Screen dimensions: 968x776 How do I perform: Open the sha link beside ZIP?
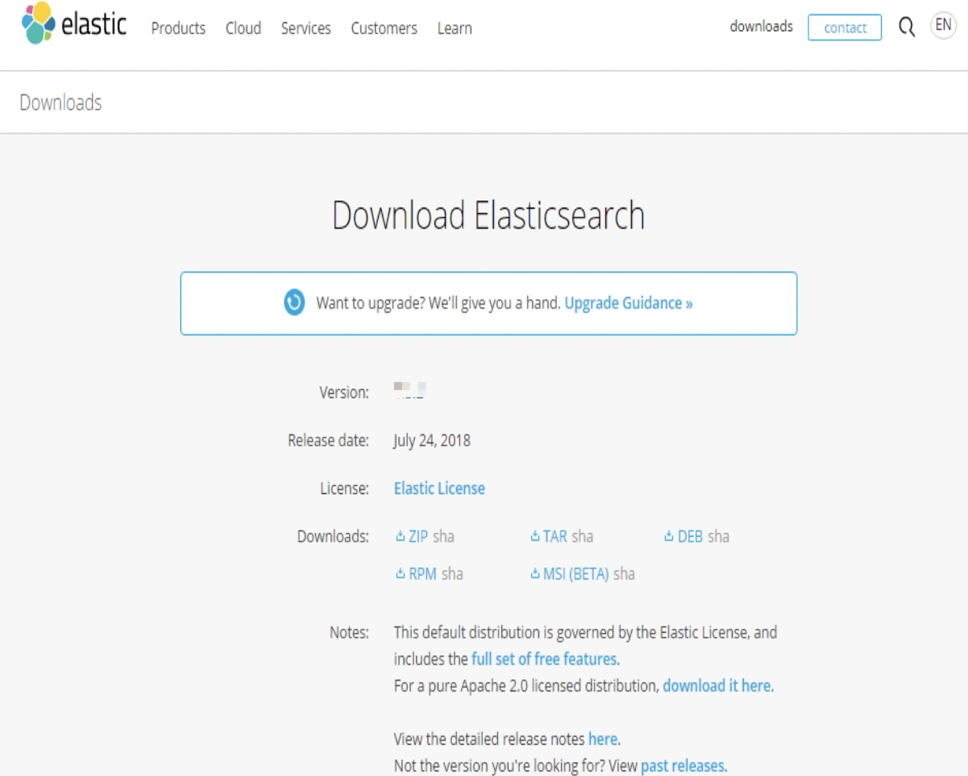443,536
